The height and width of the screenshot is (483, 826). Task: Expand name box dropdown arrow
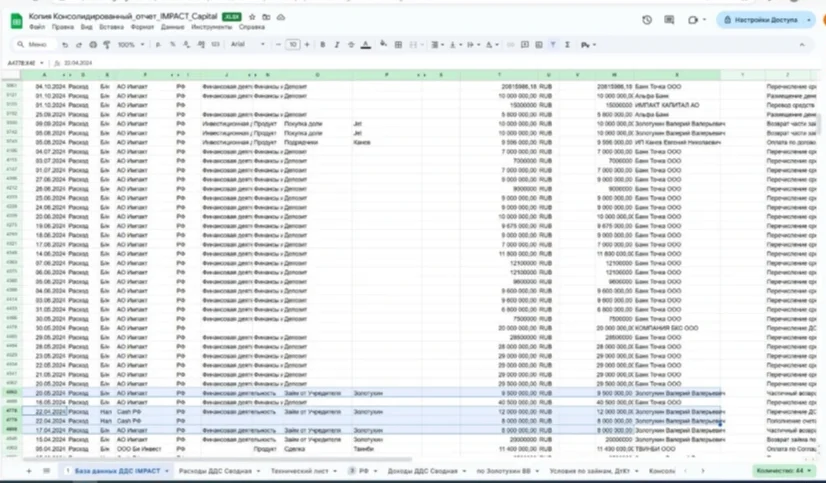42,63
